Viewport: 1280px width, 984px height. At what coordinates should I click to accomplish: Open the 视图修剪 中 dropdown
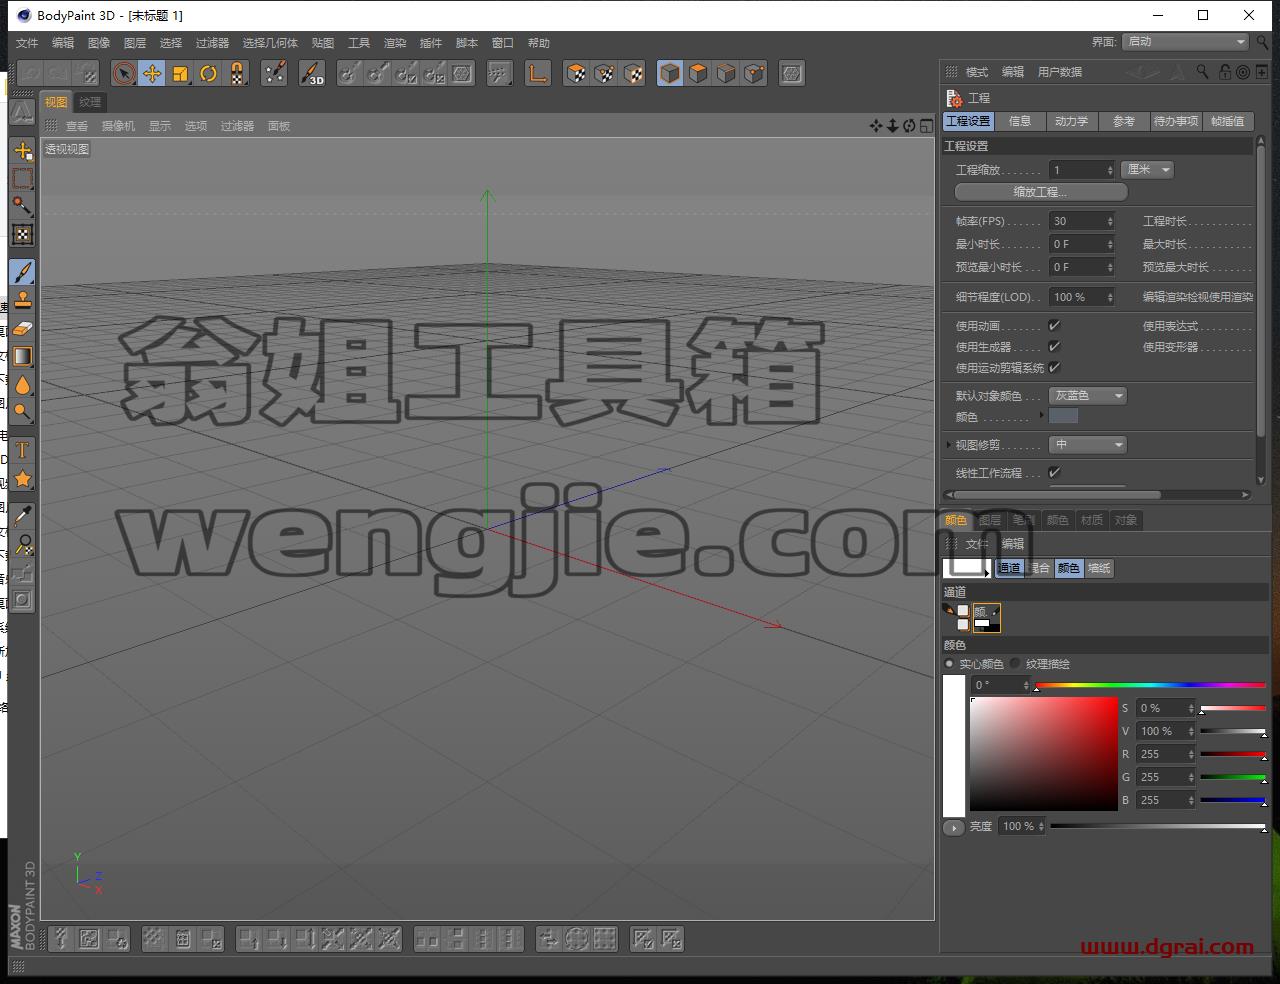tap(1088, 444)
